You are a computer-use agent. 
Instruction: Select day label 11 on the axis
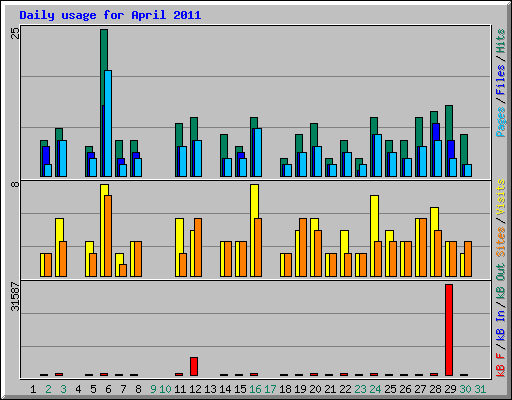coord(180,389)
